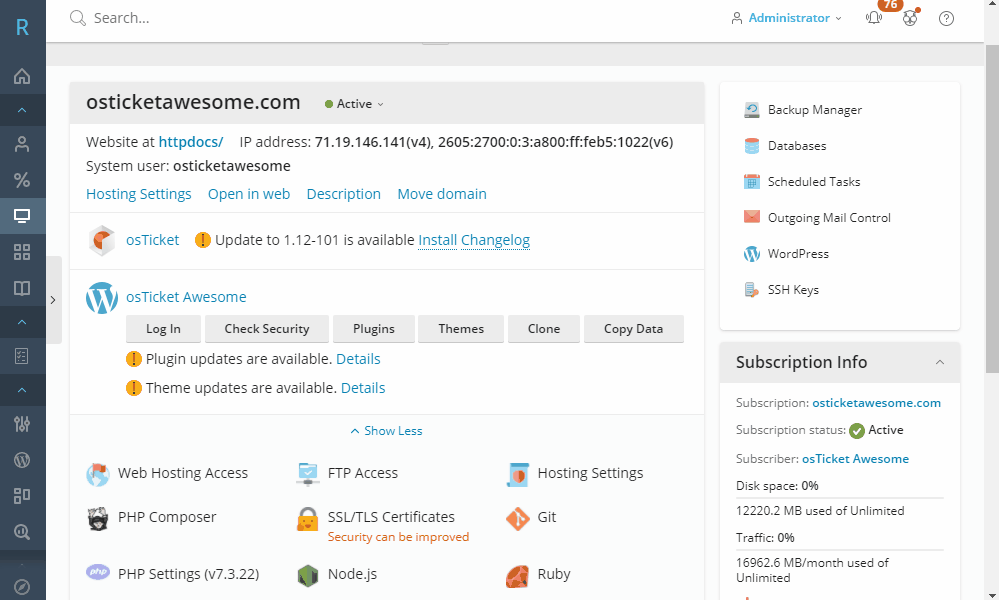Screen dimensions: 999x600
Task: Open PHP Settings (v7.3.22)
Action: pos(189,575)
